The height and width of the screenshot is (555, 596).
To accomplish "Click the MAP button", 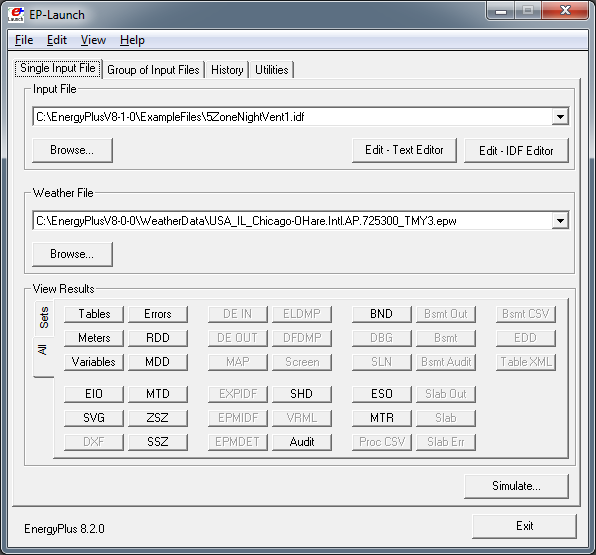I will [x=238, y=362].
